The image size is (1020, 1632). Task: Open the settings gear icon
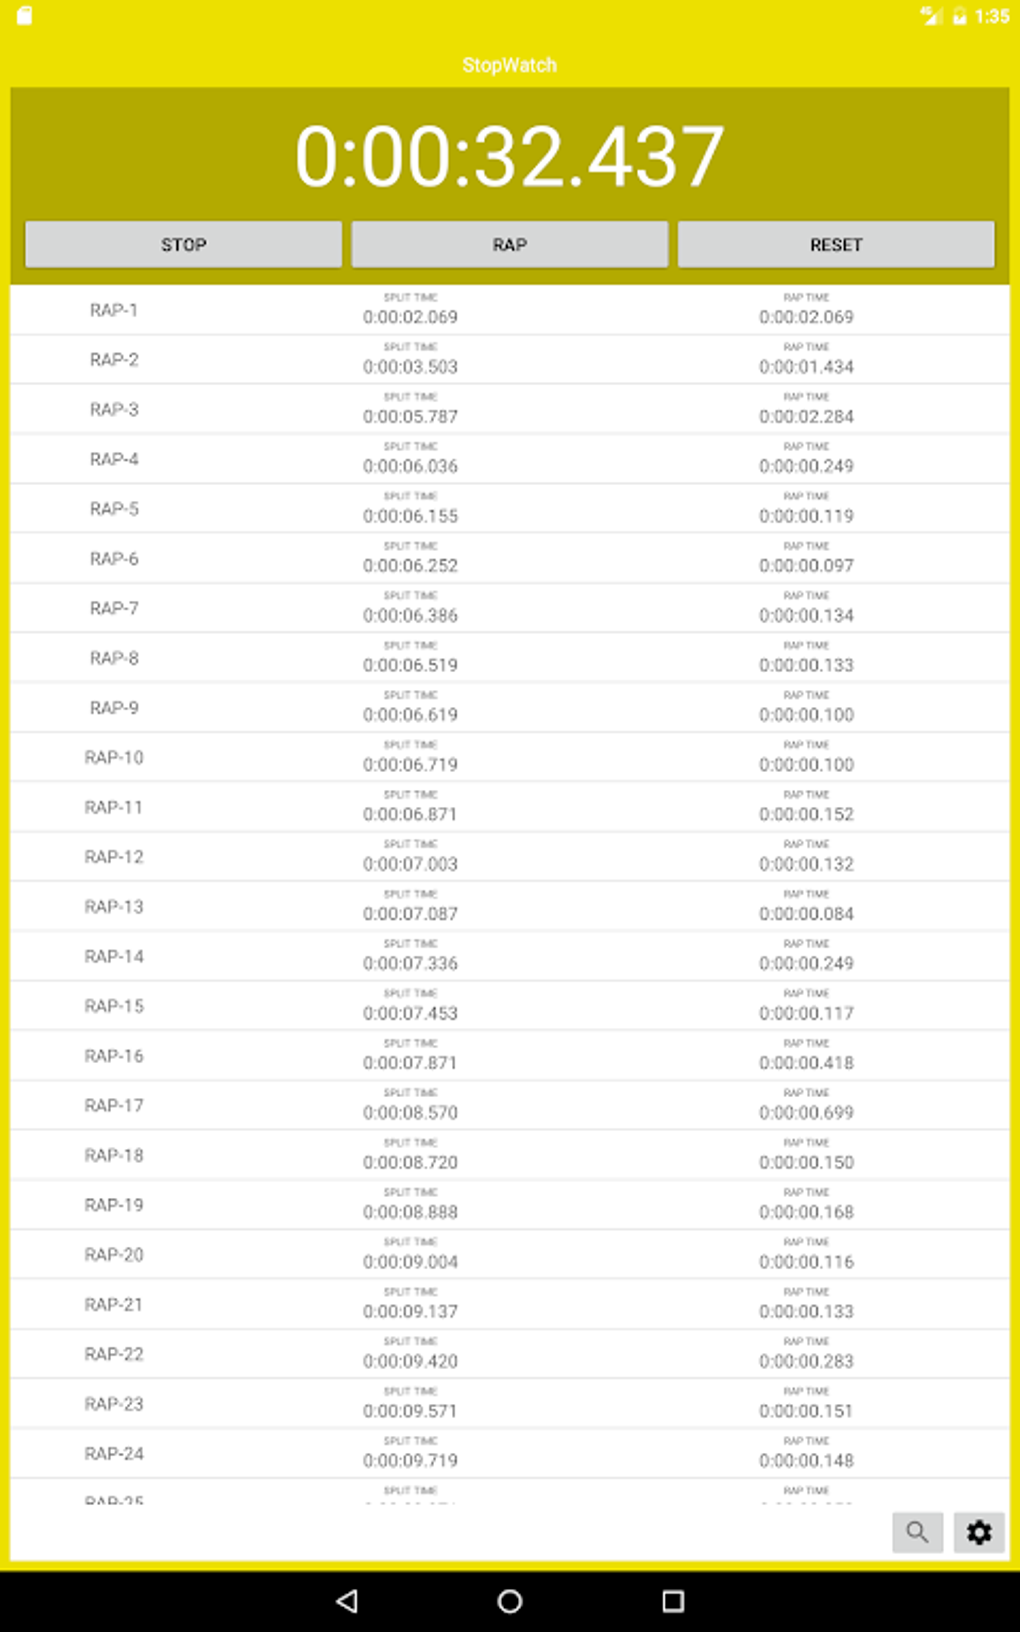[978, 1531]
